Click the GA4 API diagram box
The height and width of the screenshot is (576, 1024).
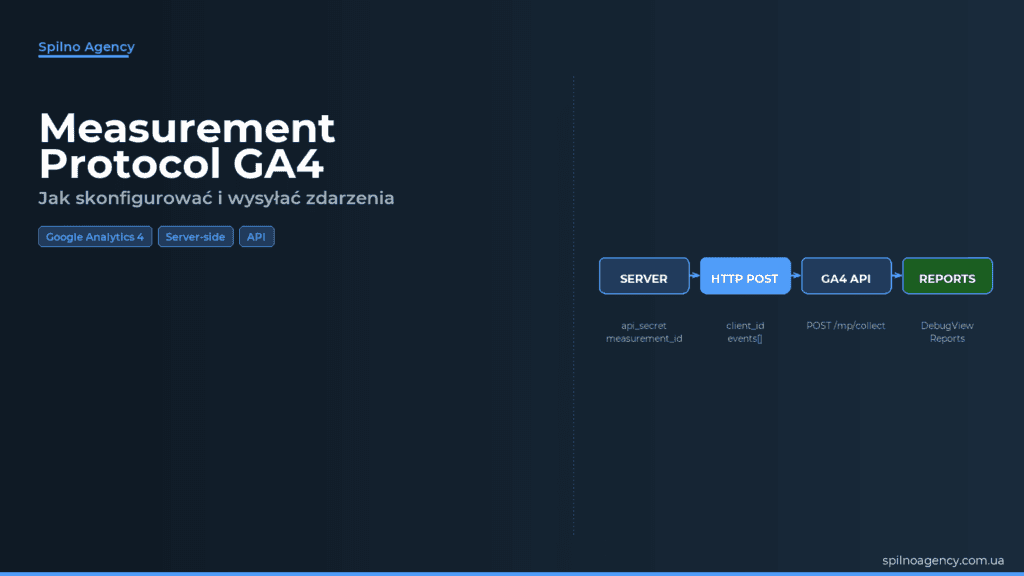pos(846,276)
